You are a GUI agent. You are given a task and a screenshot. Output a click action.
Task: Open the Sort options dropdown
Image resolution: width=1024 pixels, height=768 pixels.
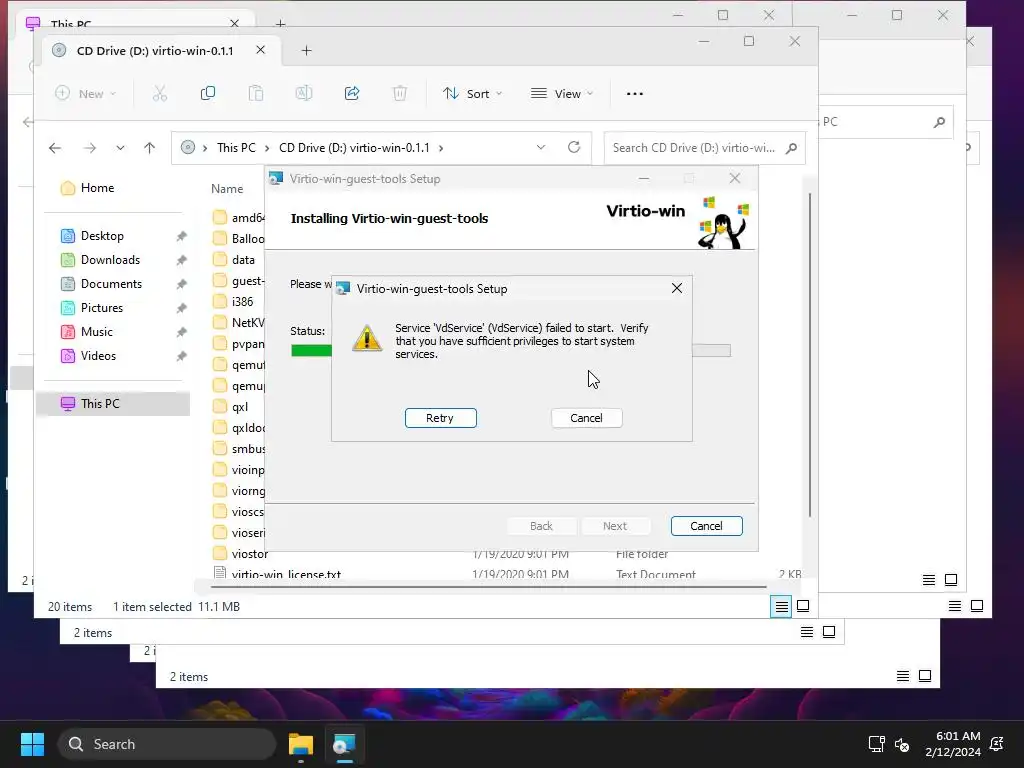pyautogui.click(x=473, y=93)
